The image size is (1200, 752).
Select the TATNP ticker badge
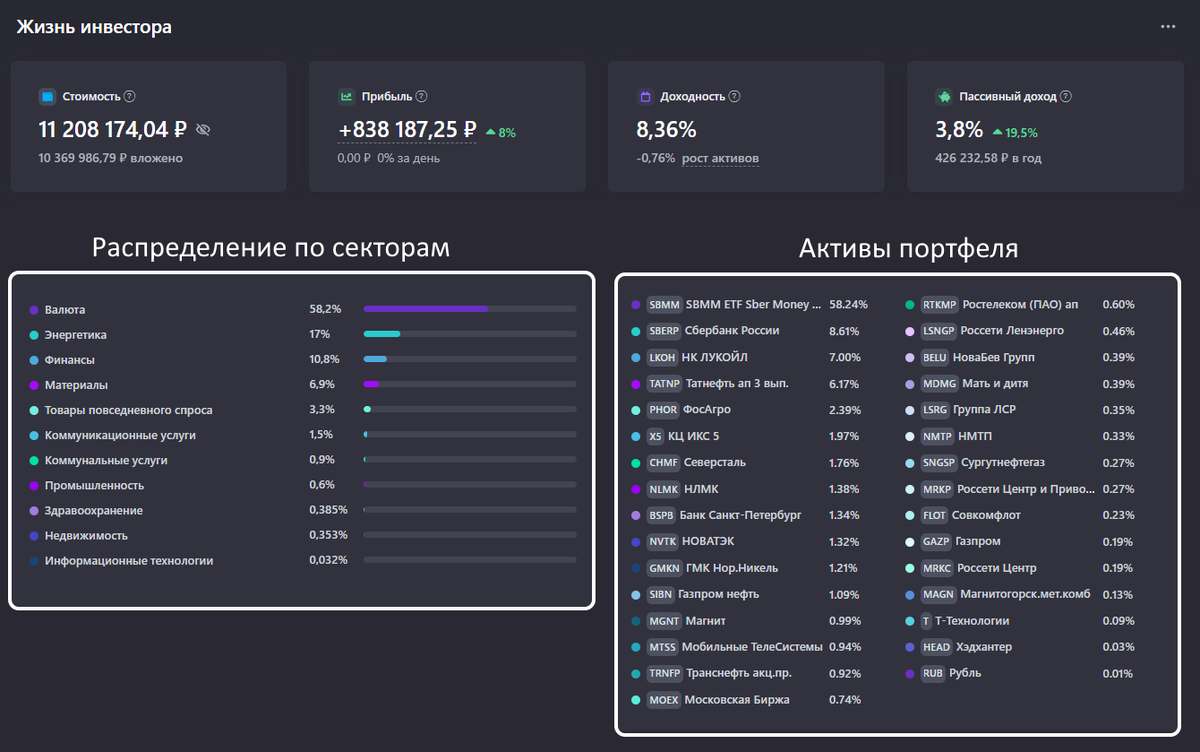[x=664, y=383]
